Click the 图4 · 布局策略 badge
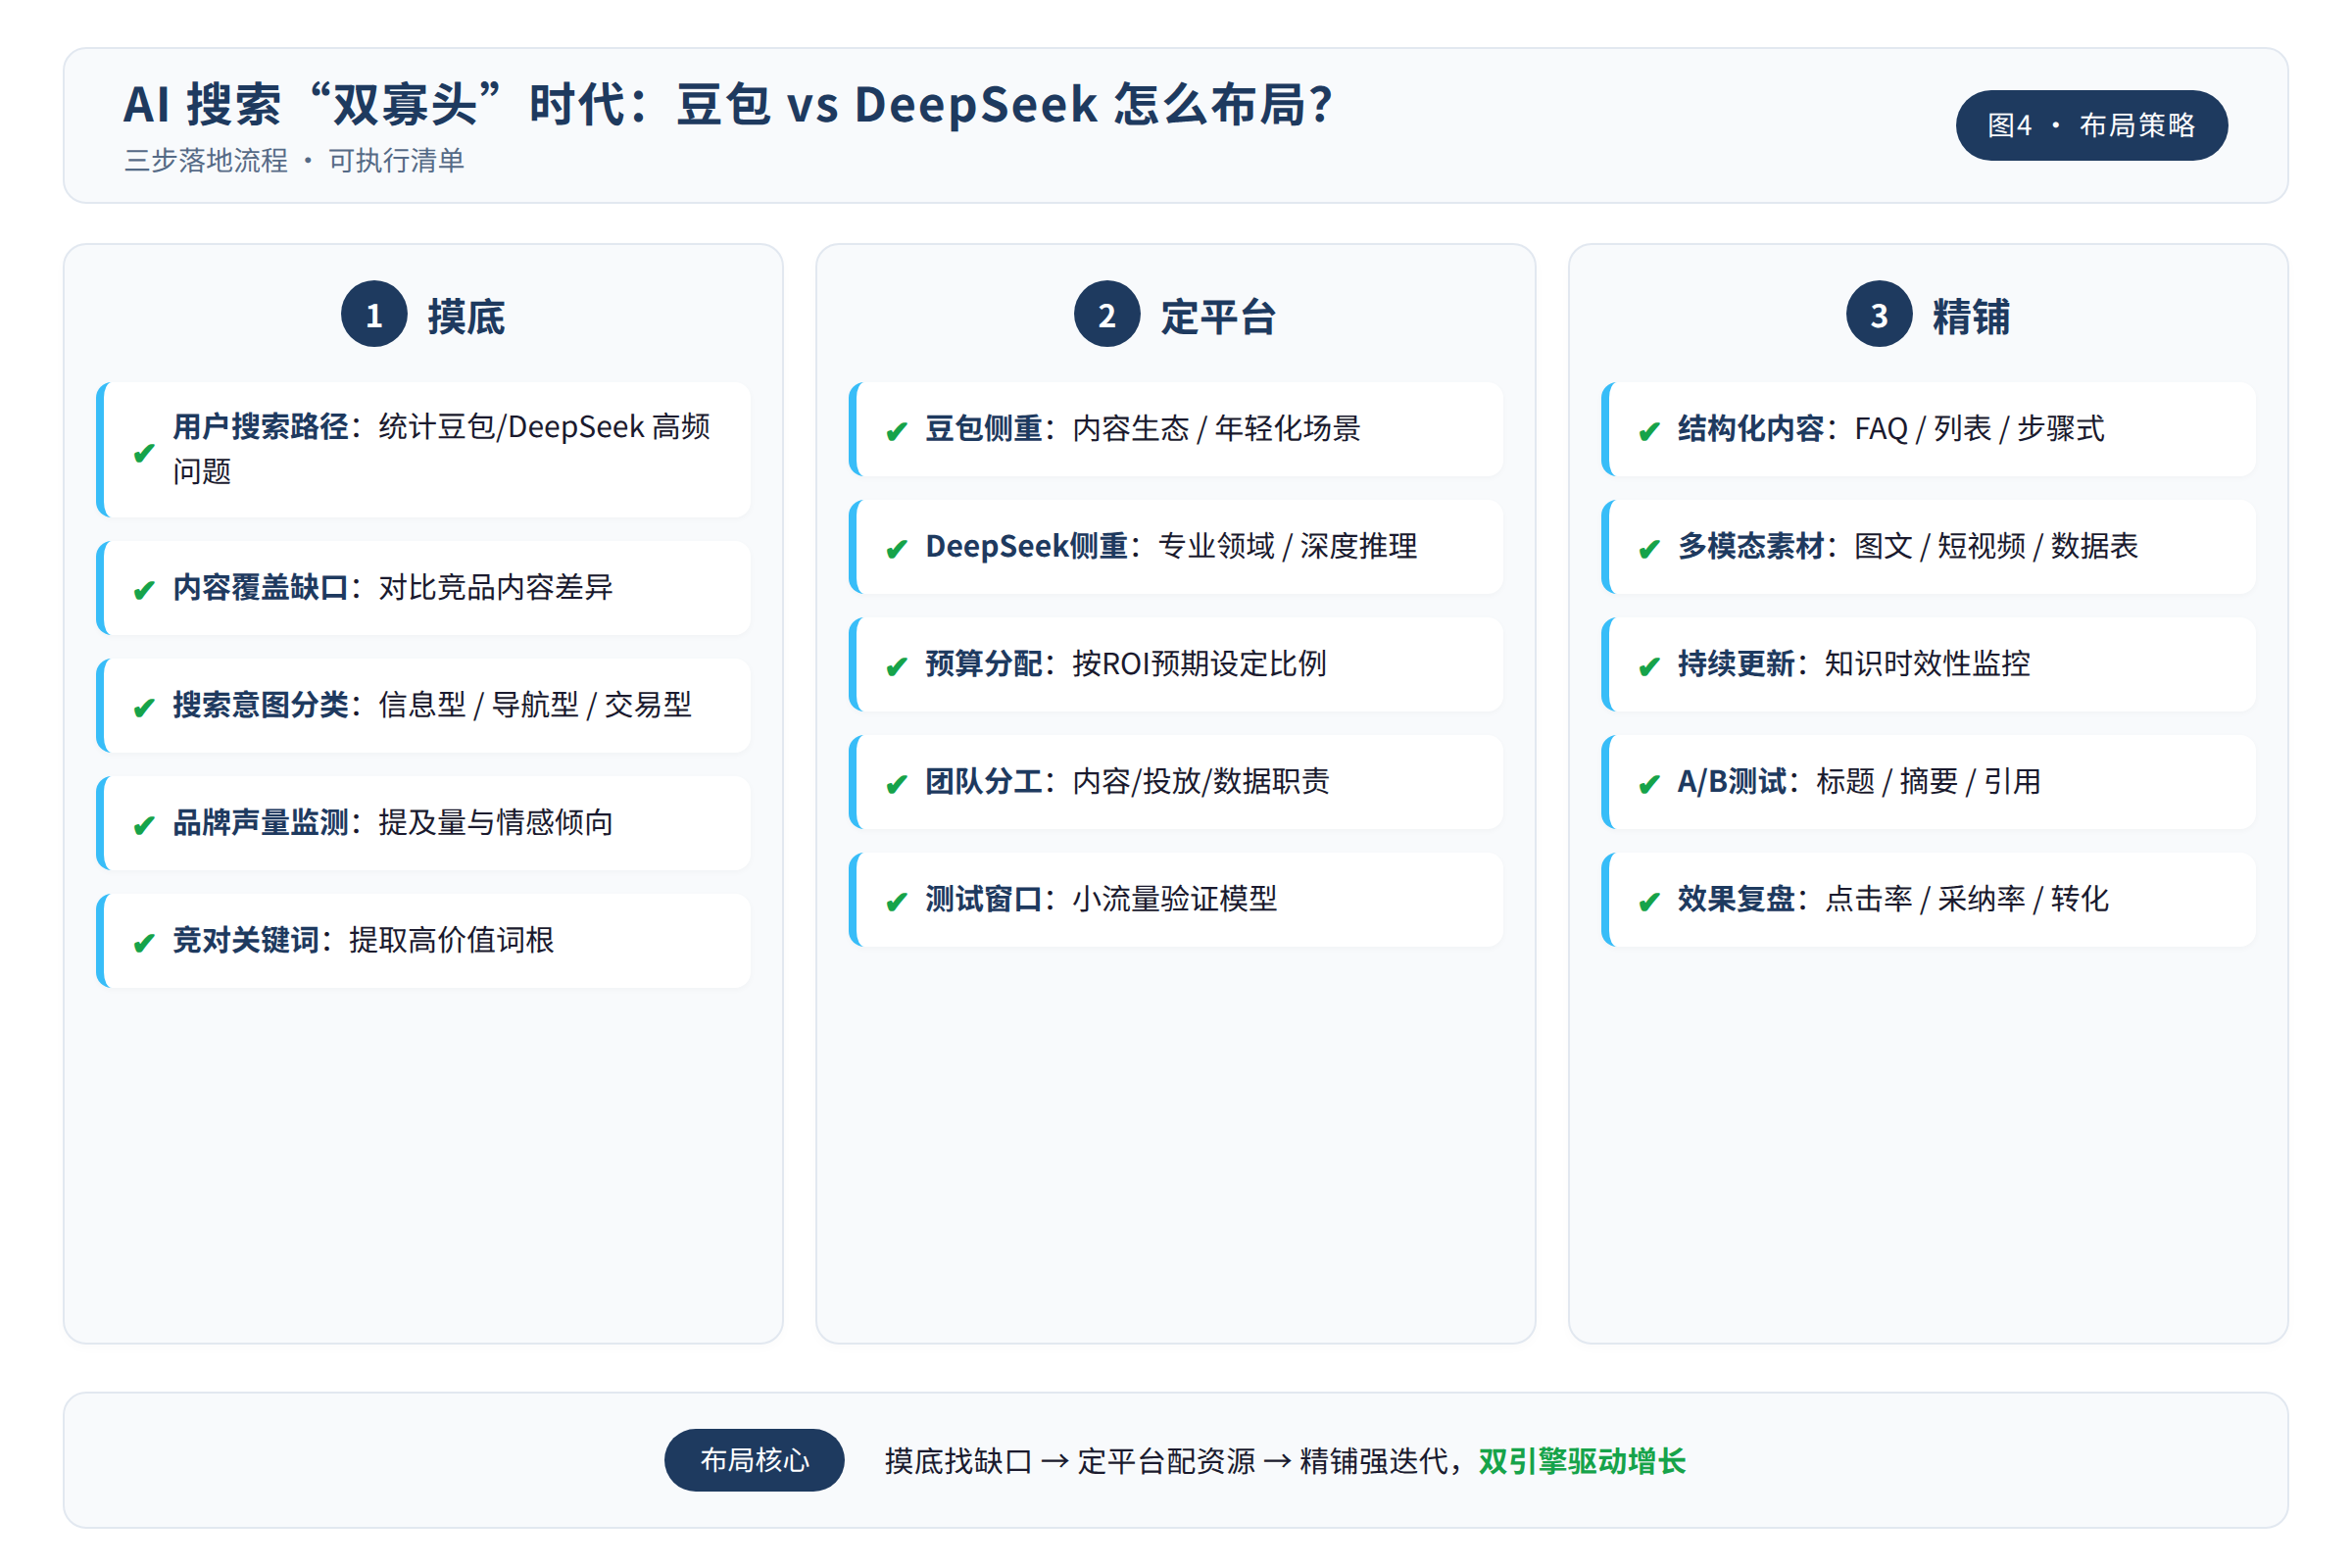Screen dimensions: 2352x1568 [x=2091, y=125]
